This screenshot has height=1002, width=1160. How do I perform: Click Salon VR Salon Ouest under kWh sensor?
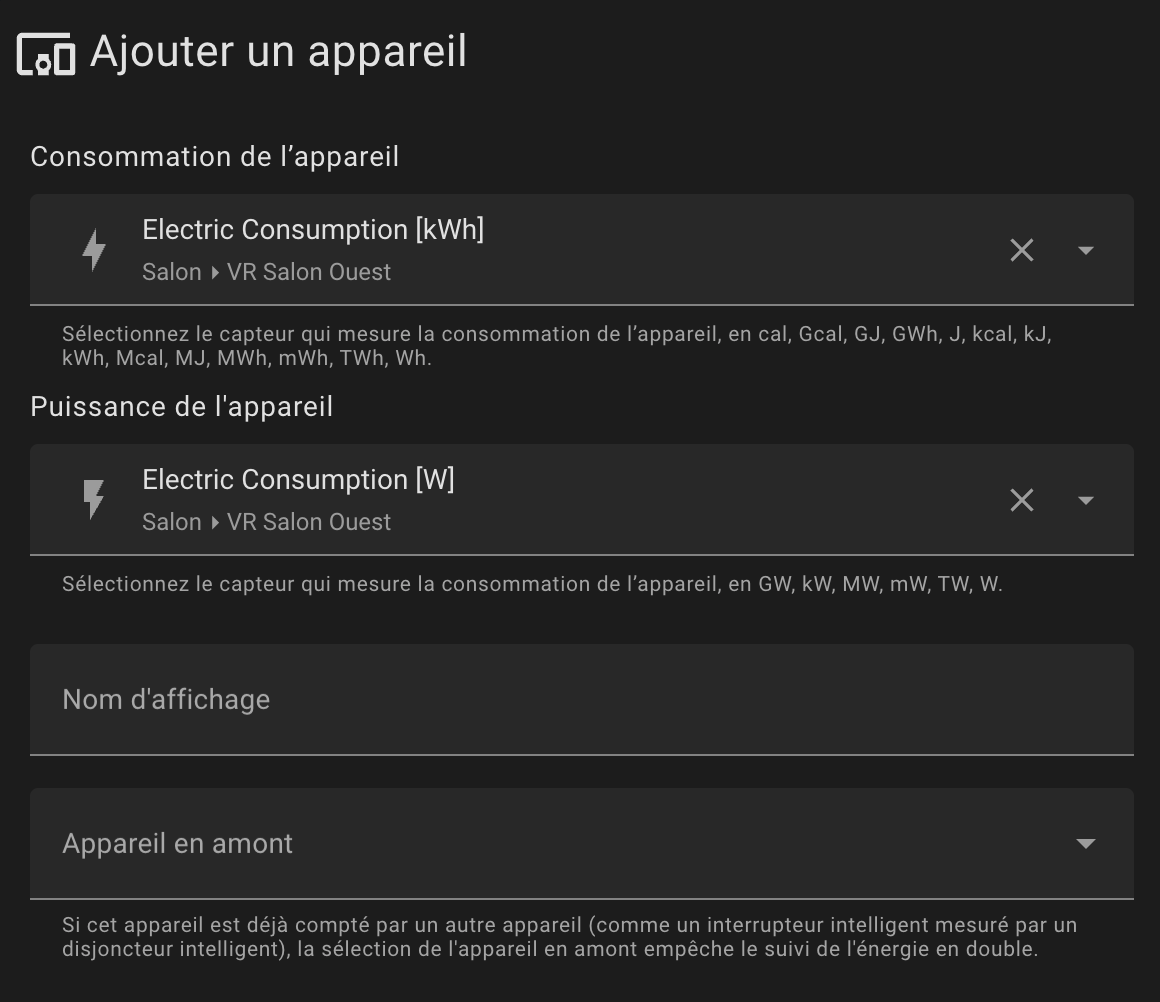[x=266, y=272]
